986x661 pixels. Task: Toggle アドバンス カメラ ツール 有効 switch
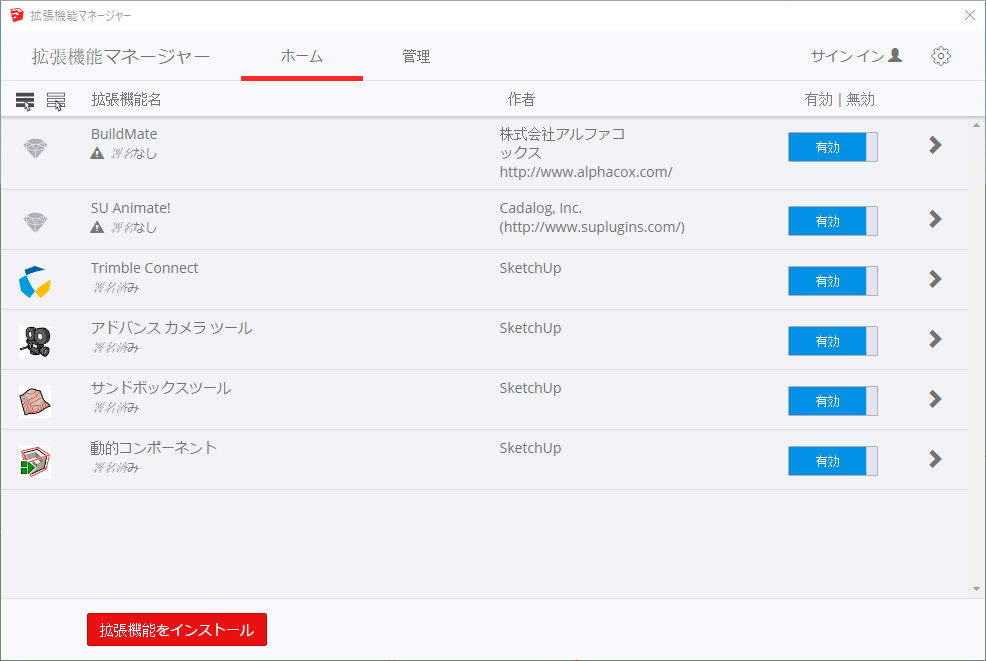coord(833,341)
